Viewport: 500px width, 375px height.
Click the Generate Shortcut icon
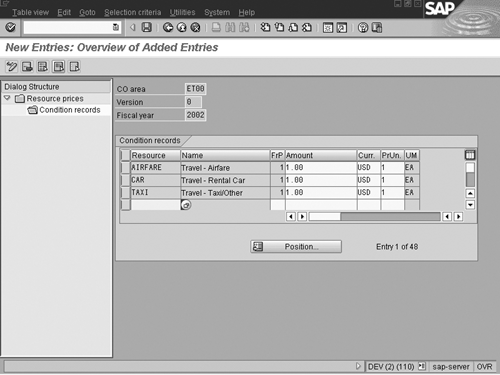click(342, 28)
